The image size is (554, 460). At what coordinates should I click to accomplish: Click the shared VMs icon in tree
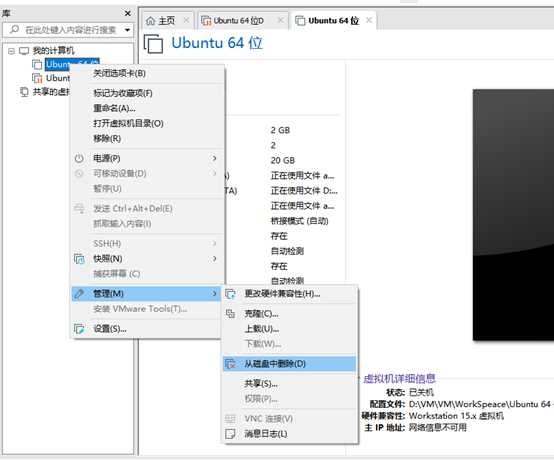tap(24, 92)
